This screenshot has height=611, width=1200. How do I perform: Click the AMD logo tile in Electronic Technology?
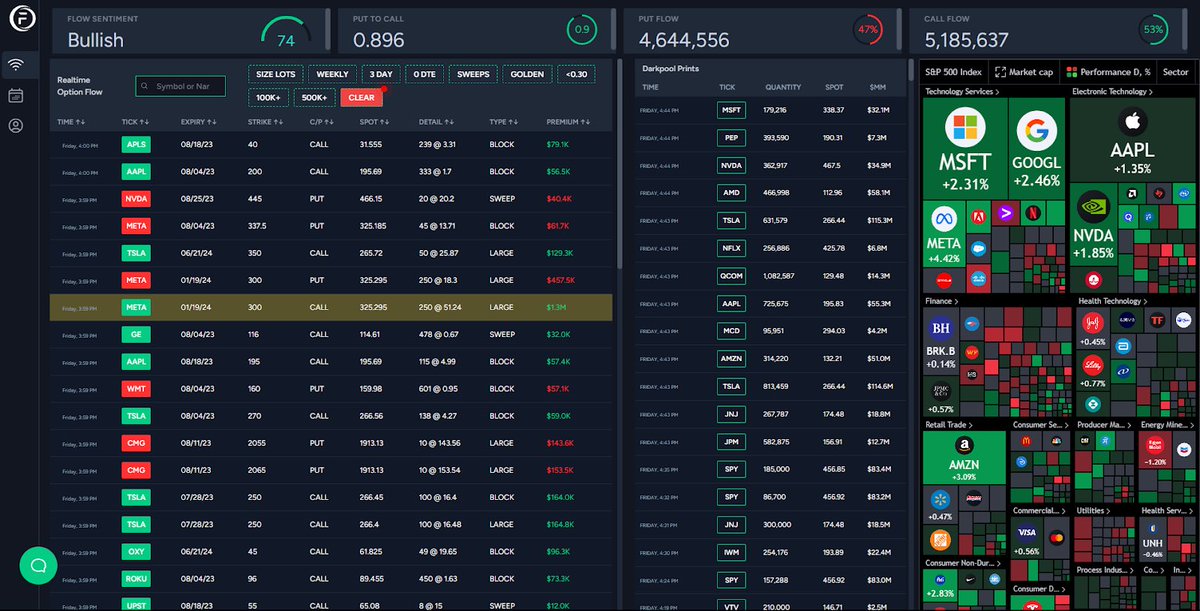[x=1134, y=193]
